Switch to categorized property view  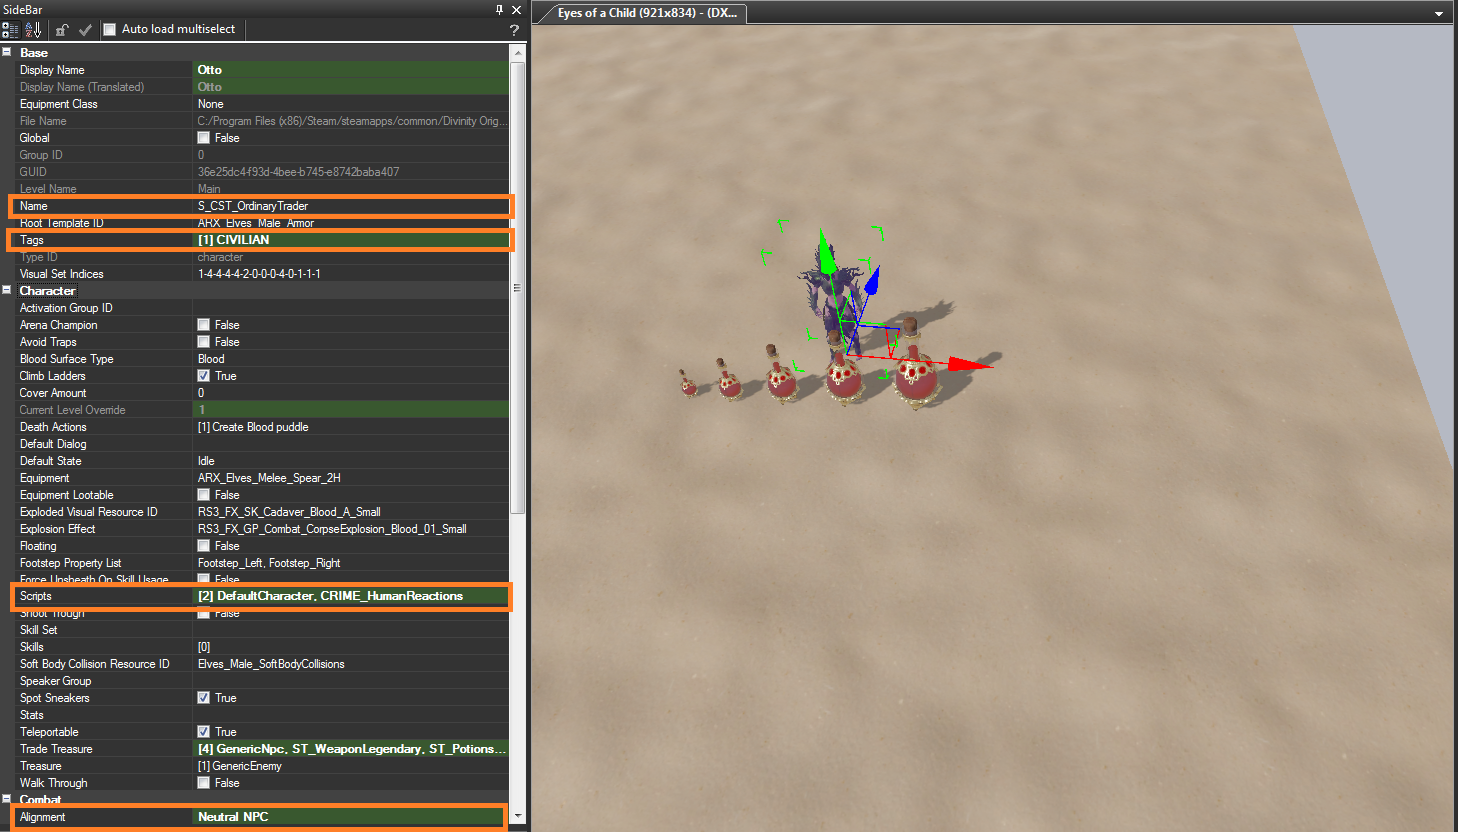(x=10, y=30)
